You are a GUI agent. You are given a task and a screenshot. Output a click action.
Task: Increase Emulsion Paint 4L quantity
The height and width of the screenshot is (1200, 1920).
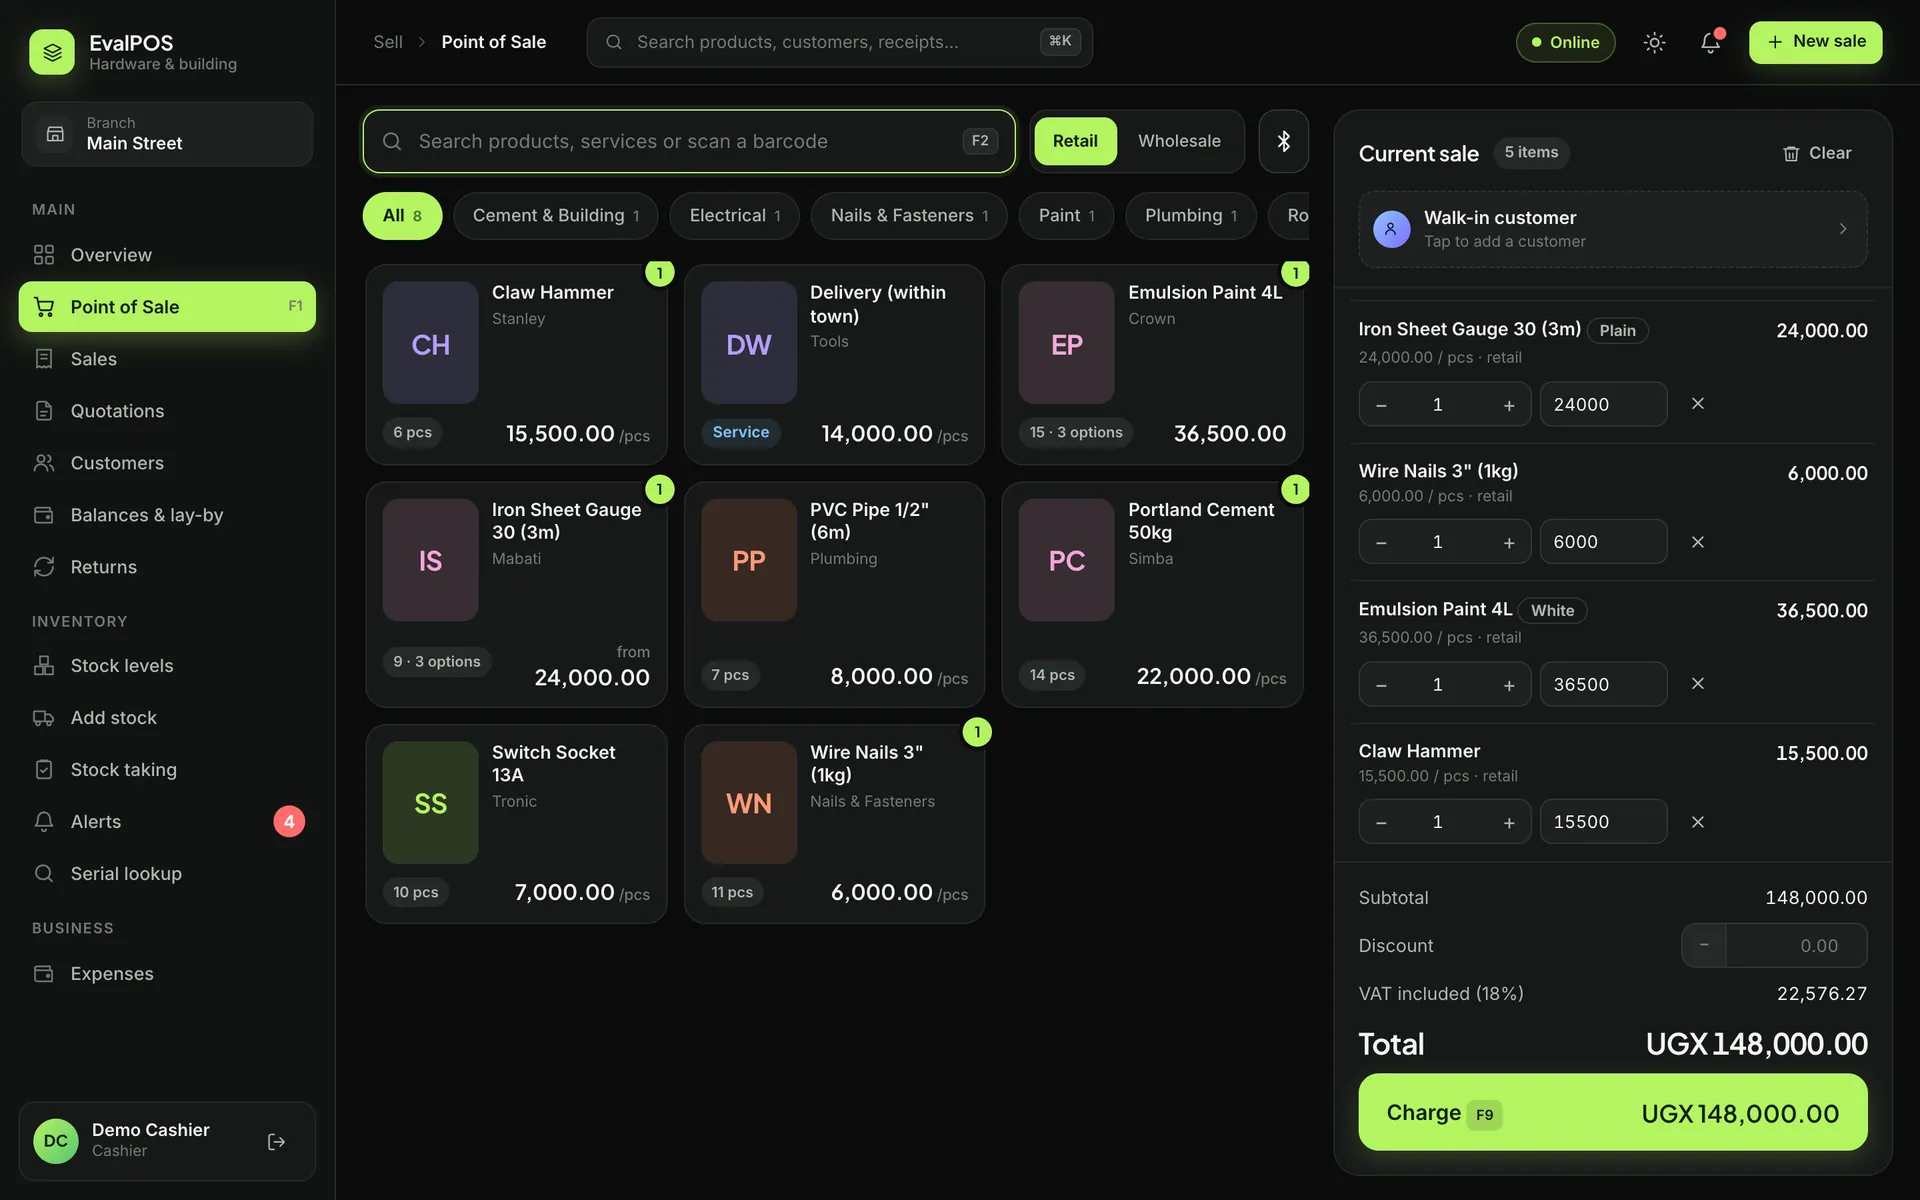coord(1509,684)
